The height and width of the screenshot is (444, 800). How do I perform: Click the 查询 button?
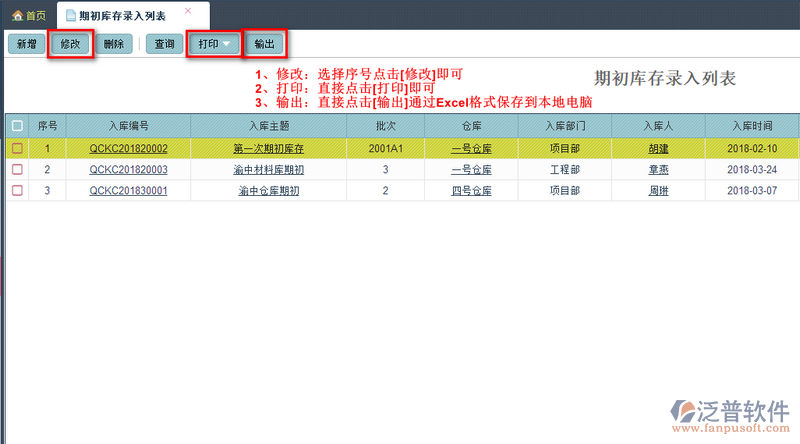tap(164, 44)
